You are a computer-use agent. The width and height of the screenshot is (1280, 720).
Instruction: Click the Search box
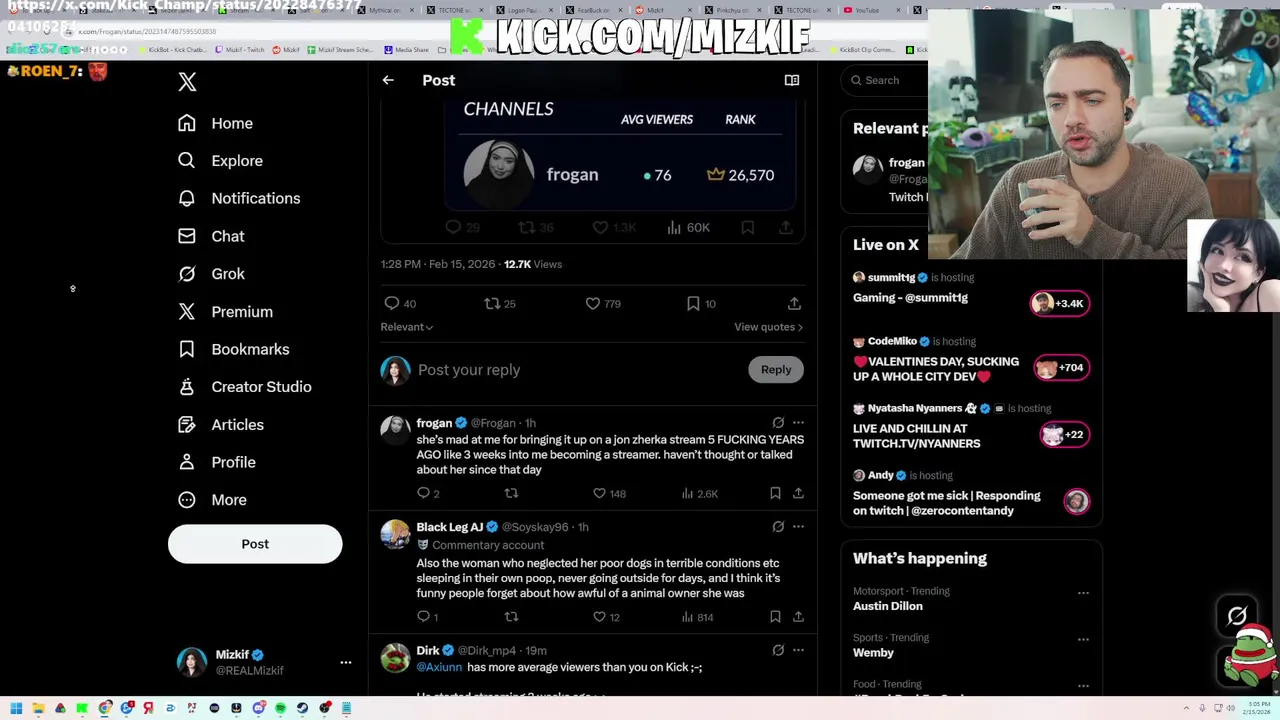[885, 80]
